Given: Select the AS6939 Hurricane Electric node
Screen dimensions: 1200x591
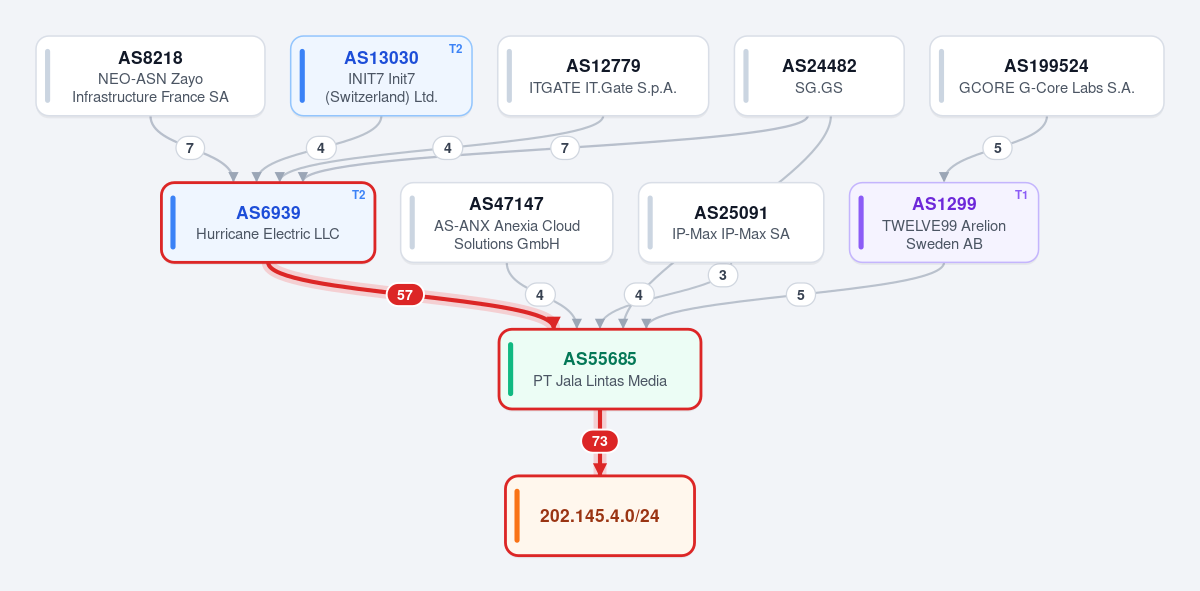Looking at the screenshot, I should (268, 223).
